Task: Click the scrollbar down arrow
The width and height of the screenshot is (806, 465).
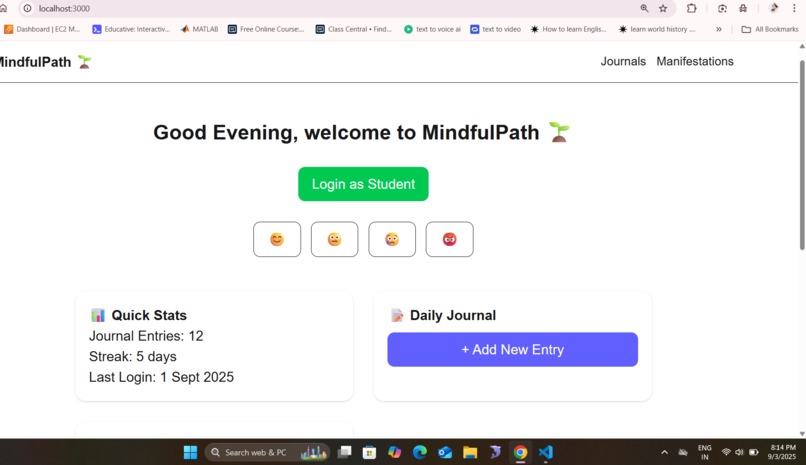Action: click(802, 434)
